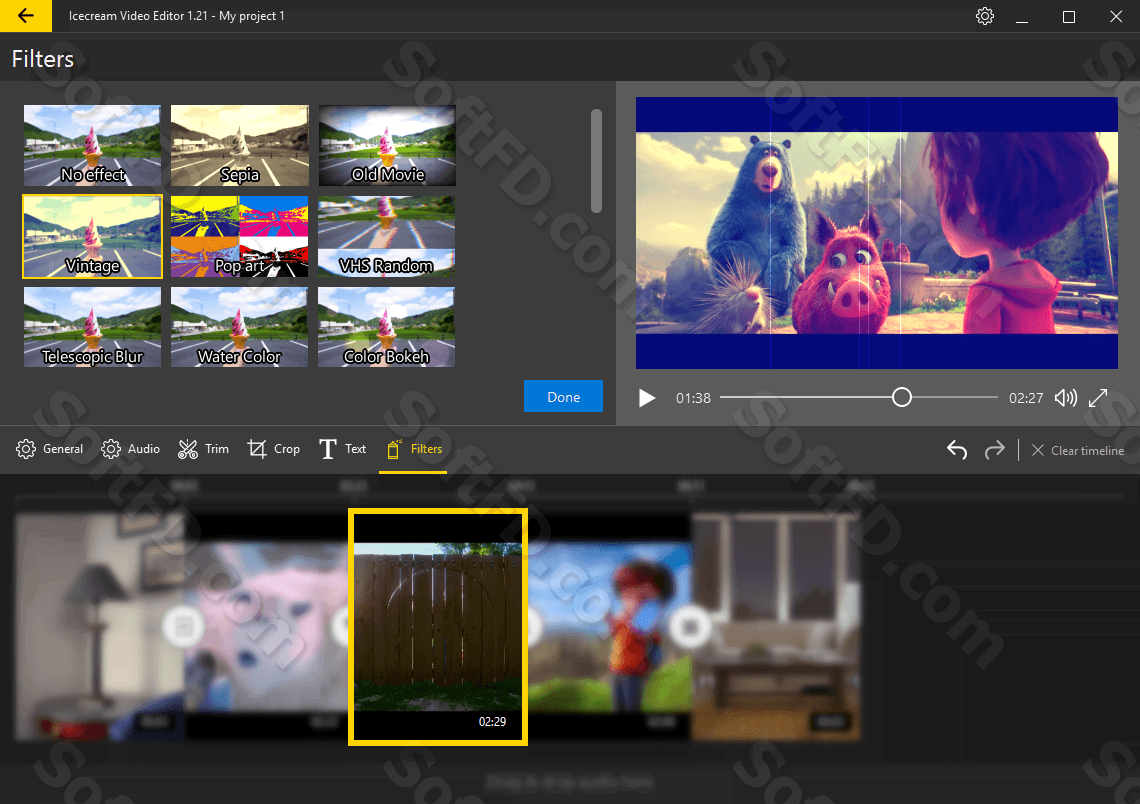Viewport: 1140px width, 804px height.
Task: Close the Icecream Video Editor window
Action: click(1116, 16)
